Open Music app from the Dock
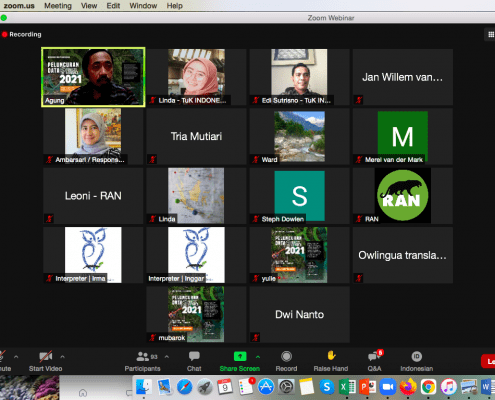 449,387
